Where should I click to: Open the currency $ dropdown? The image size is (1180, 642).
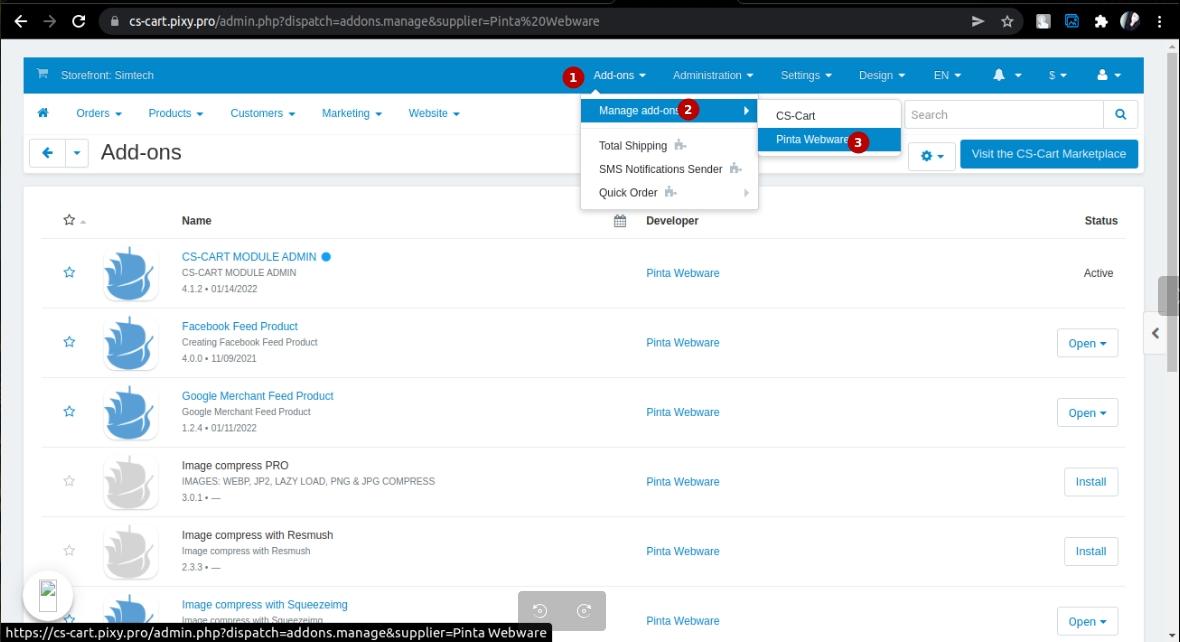click(x=1057, y=75)
